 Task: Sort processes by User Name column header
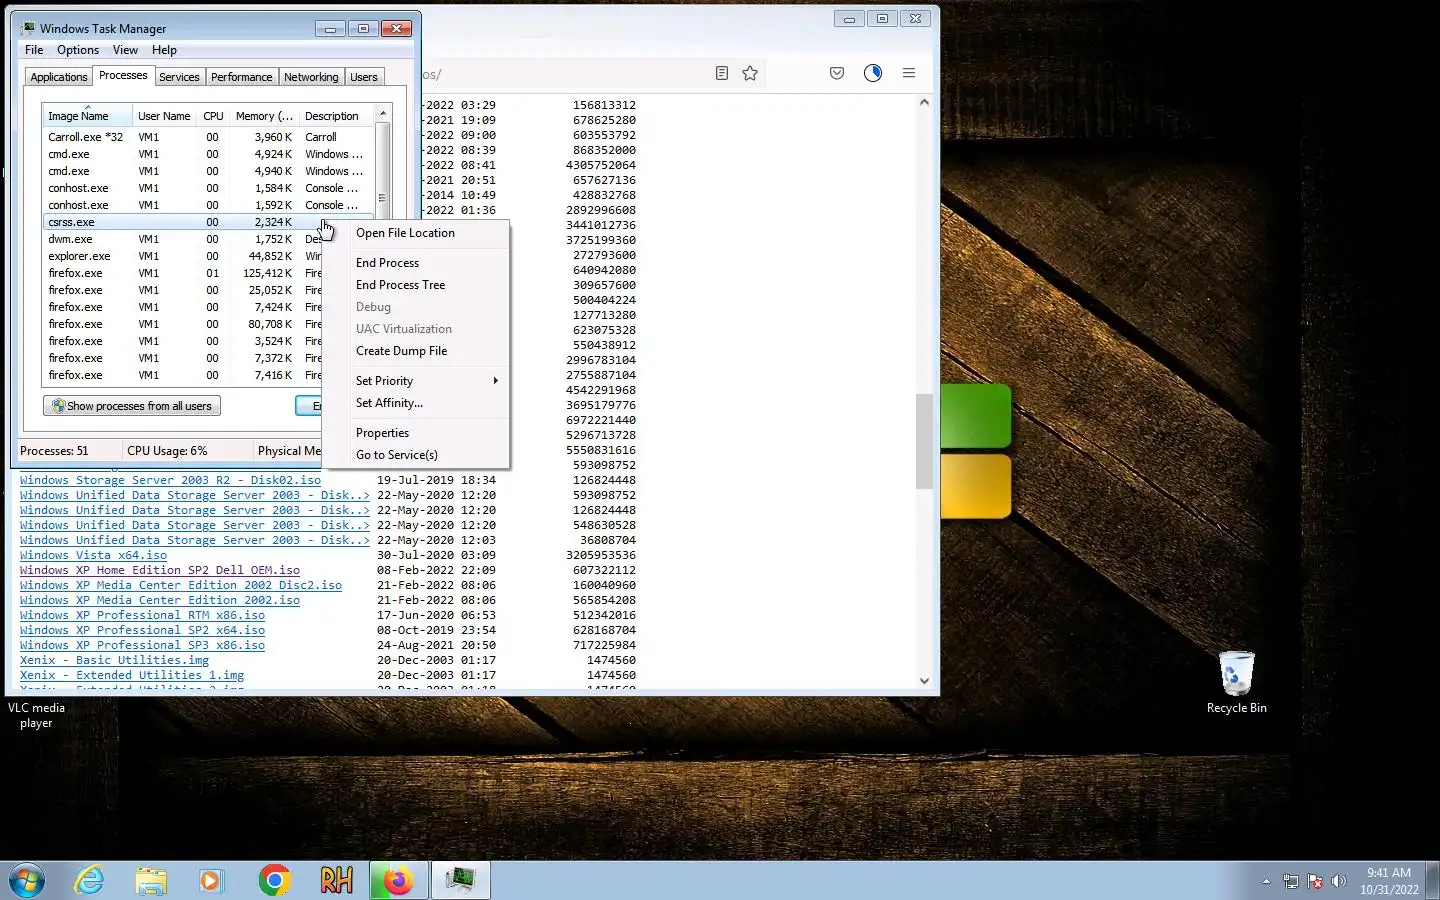pyautogui.click(x=164, y=116)
